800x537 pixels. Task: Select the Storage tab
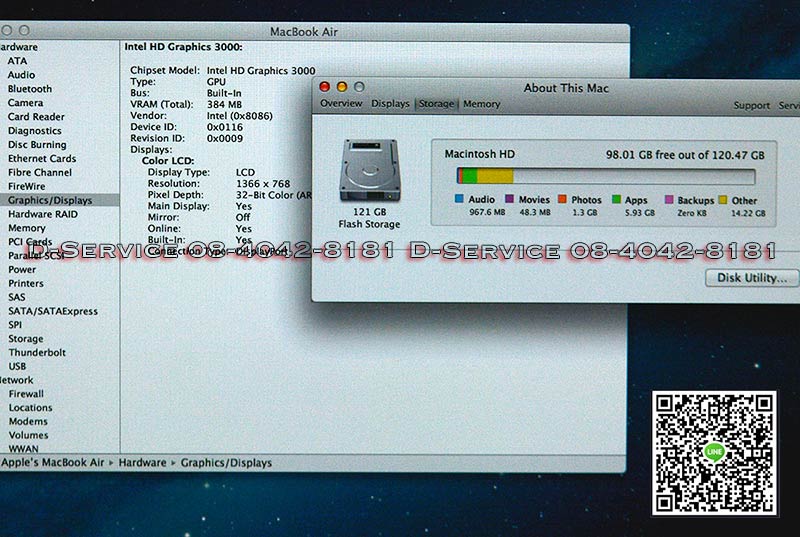(436, 104)
